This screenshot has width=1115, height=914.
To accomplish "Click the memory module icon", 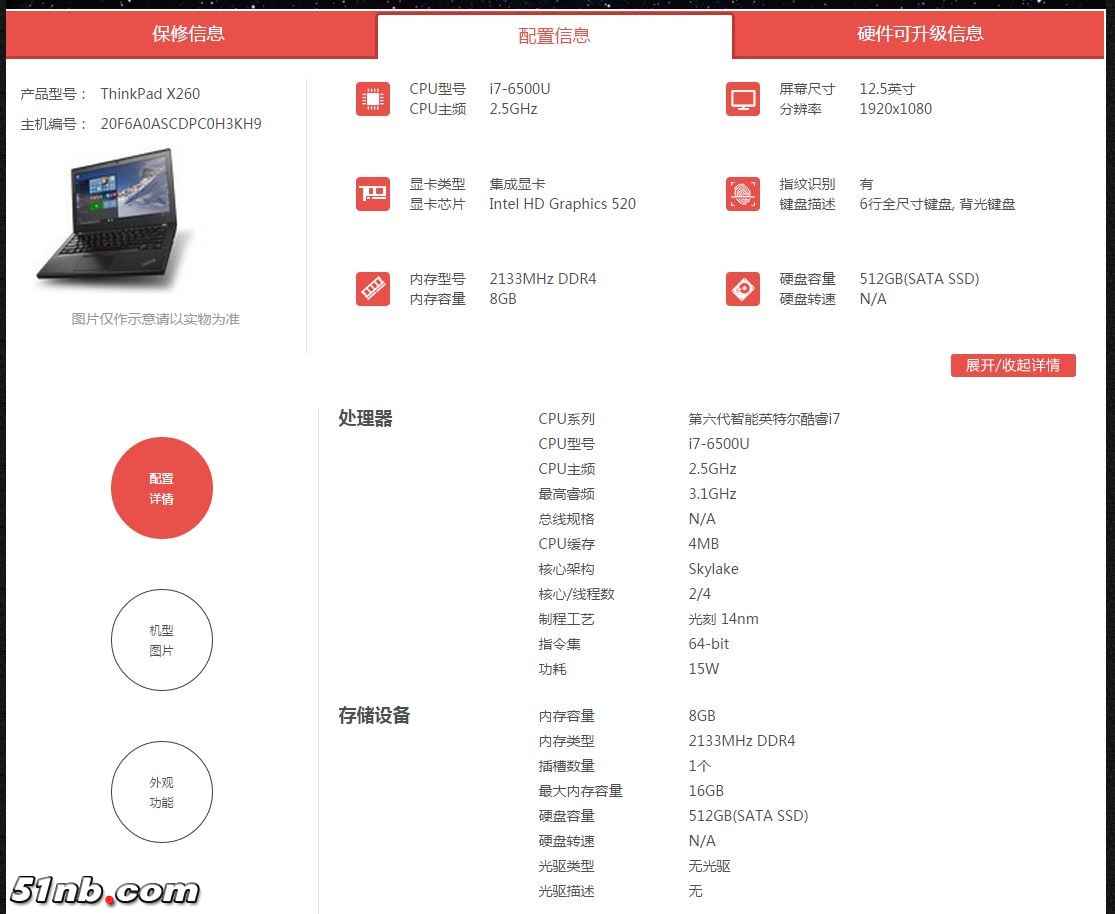I will pyautogui.click(x=373, y=289).
